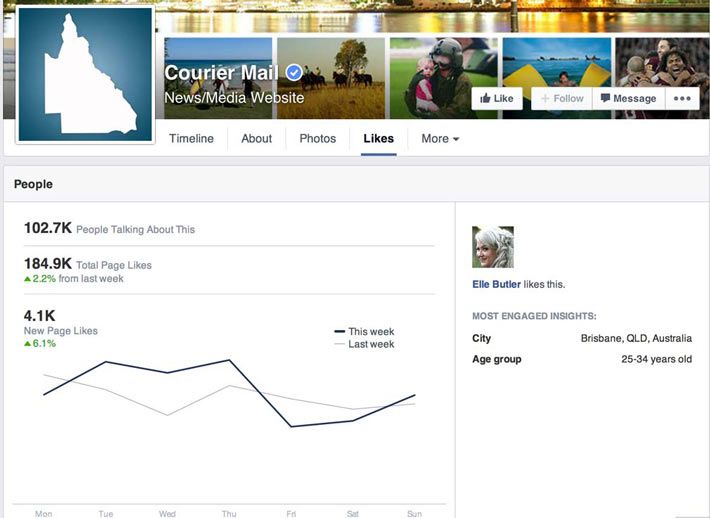Open the three-dots more actions menu
This screenshot has width=710, height=518.
682,98
